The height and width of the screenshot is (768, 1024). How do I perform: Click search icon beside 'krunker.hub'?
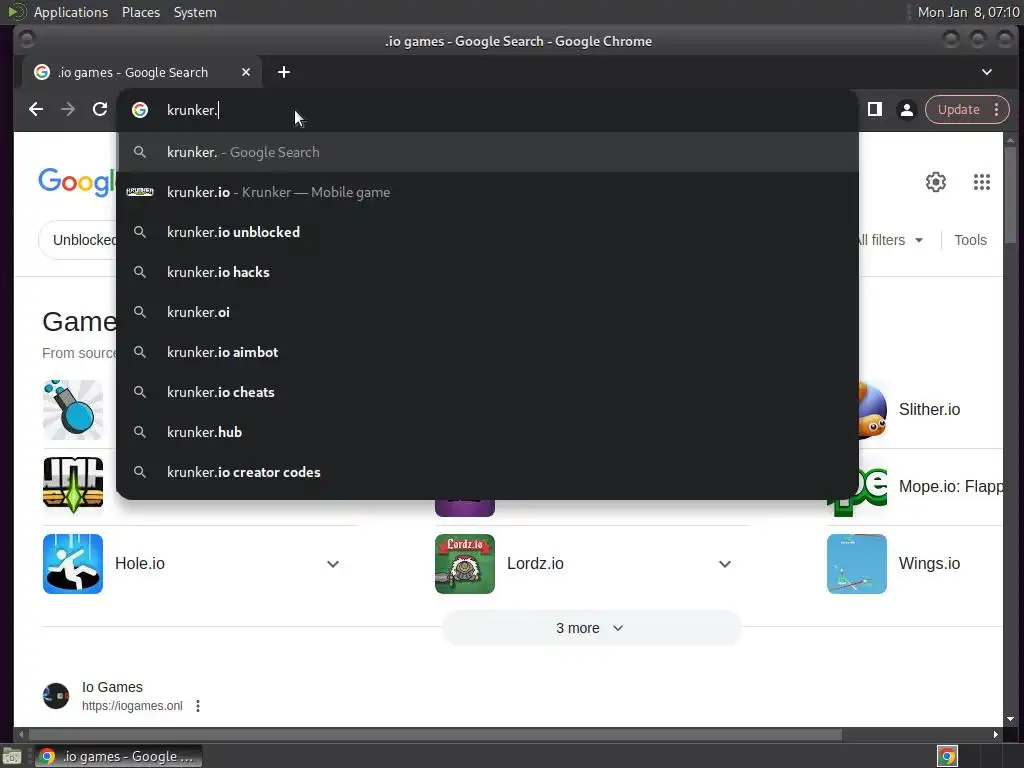point(140,432)
